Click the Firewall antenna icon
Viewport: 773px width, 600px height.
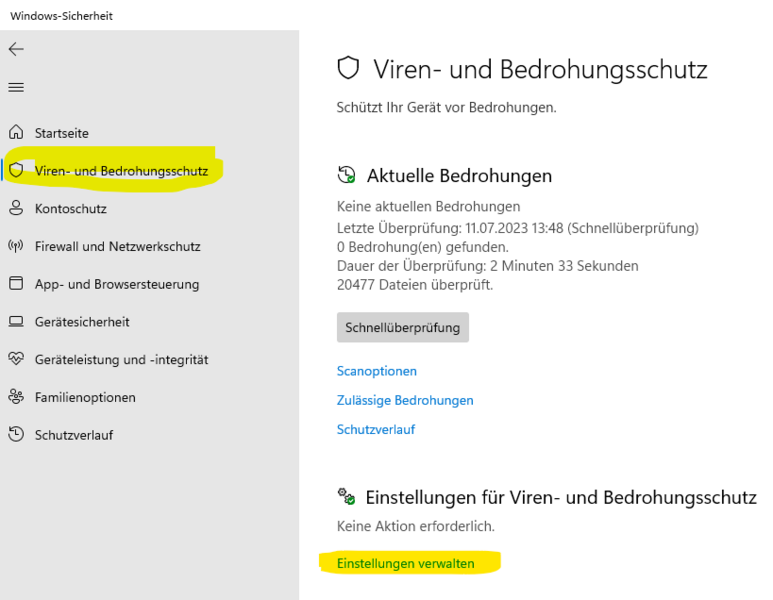(16, 246)
